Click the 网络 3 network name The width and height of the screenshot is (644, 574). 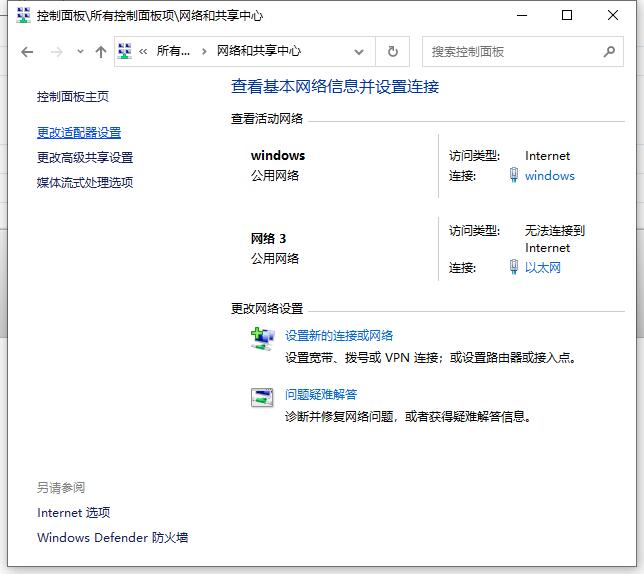269,239
